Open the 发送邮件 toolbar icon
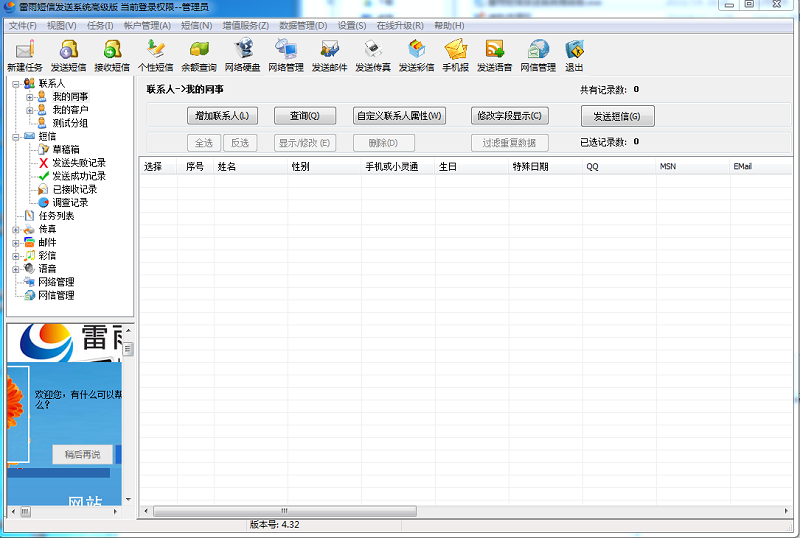Viewport: 800px width, 538px height. (330, 55)
